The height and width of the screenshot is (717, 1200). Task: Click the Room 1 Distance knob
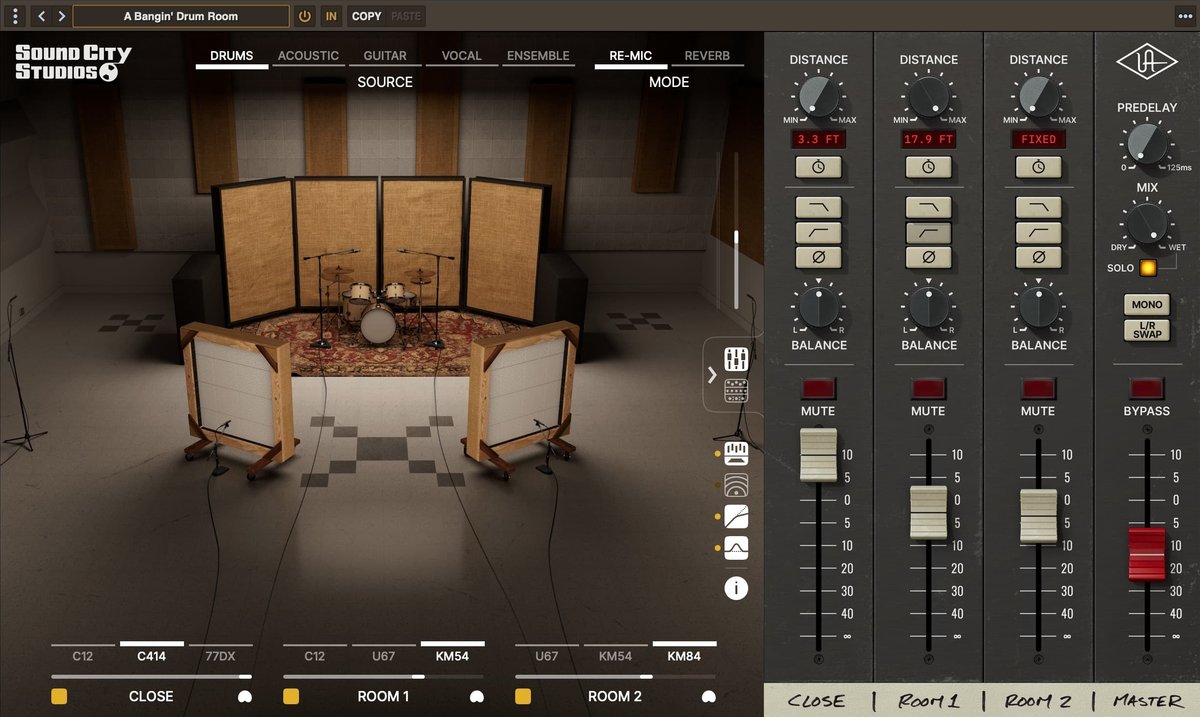[928, 97]
